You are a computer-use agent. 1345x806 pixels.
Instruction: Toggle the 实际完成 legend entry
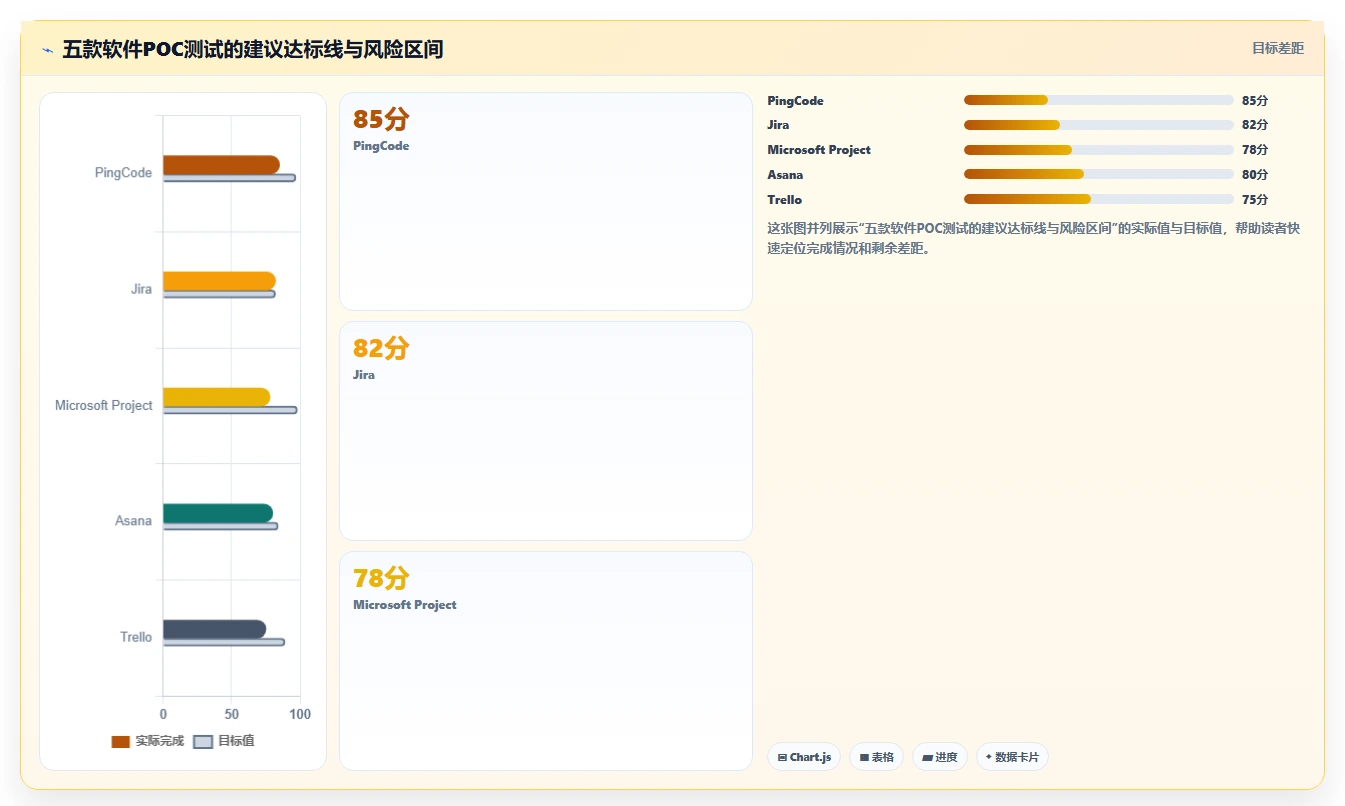[148, 741]
